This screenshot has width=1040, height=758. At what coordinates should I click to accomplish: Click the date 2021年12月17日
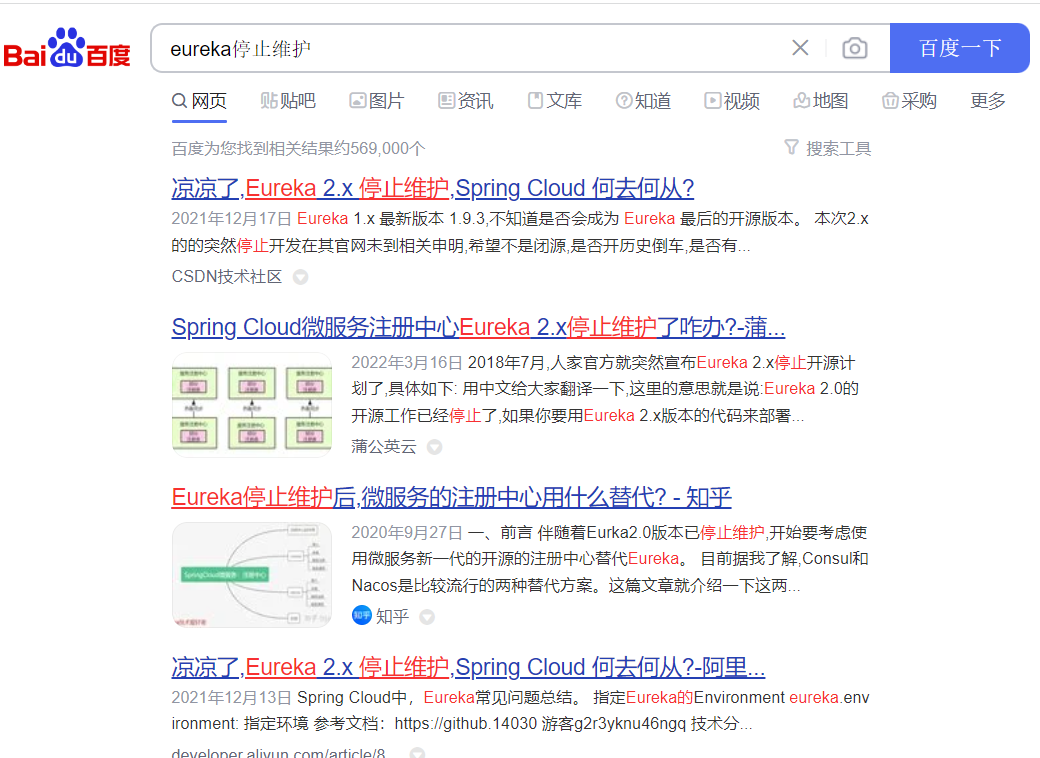click(231, 219)
